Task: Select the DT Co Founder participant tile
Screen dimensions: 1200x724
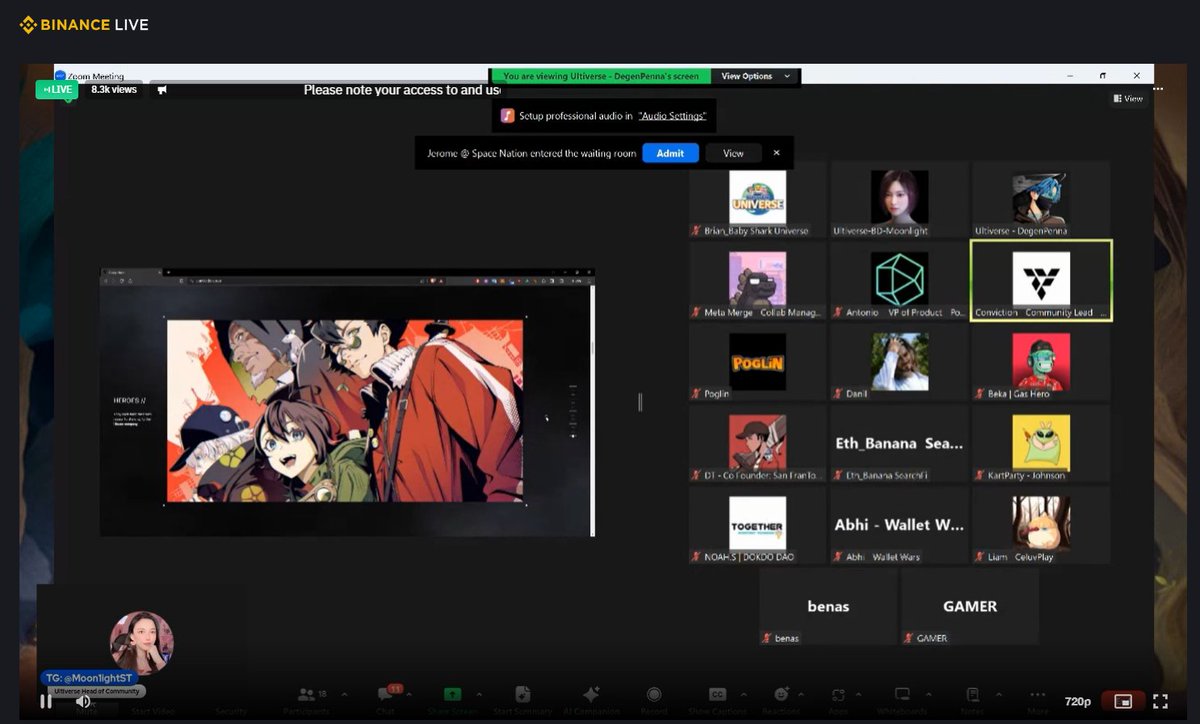Action: [x=757, y=444]
